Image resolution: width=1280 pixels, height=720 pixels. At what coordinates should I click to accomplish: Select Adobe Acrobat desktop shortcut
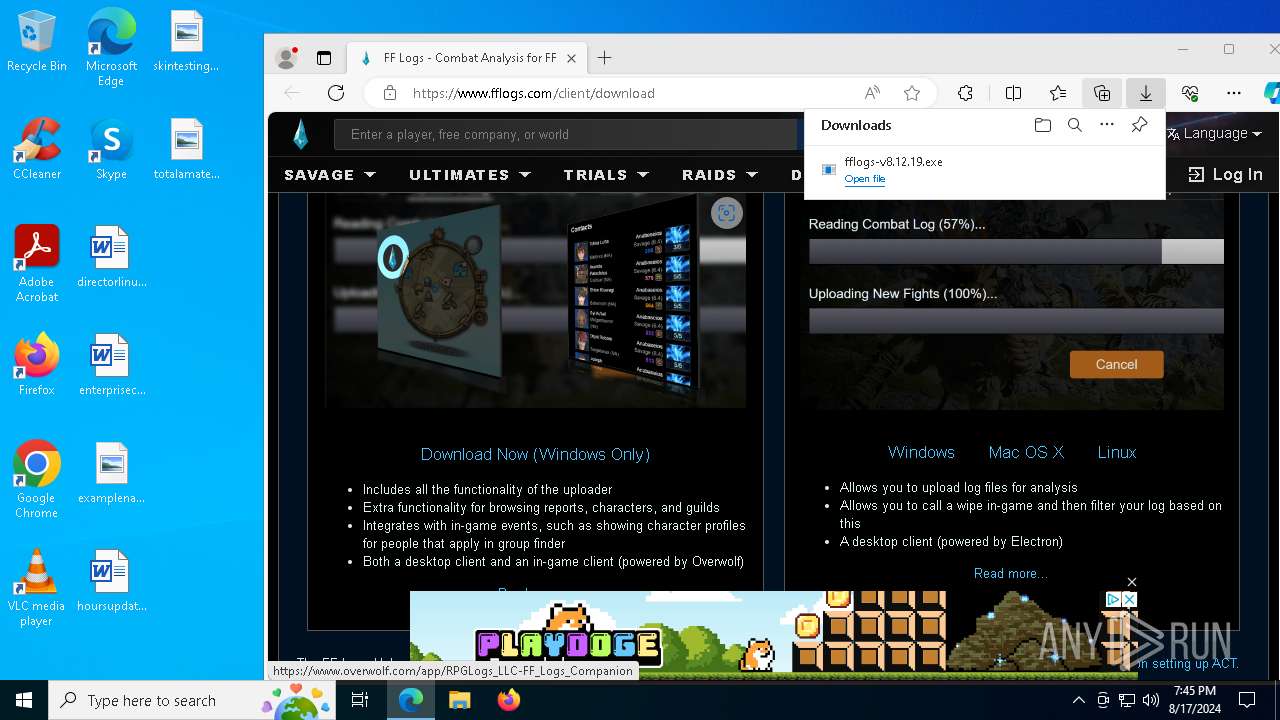coord(37,263)
